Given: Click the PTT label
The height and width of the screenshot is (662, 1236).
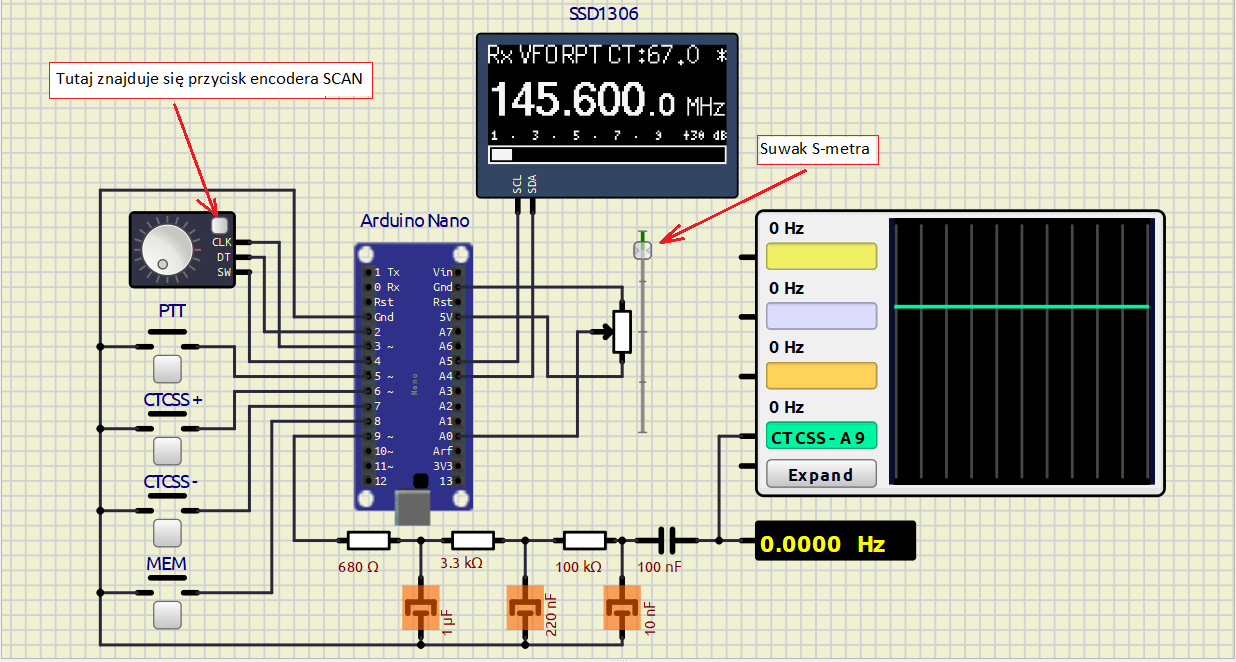Looking at the screenshot, I should [171, 312].
